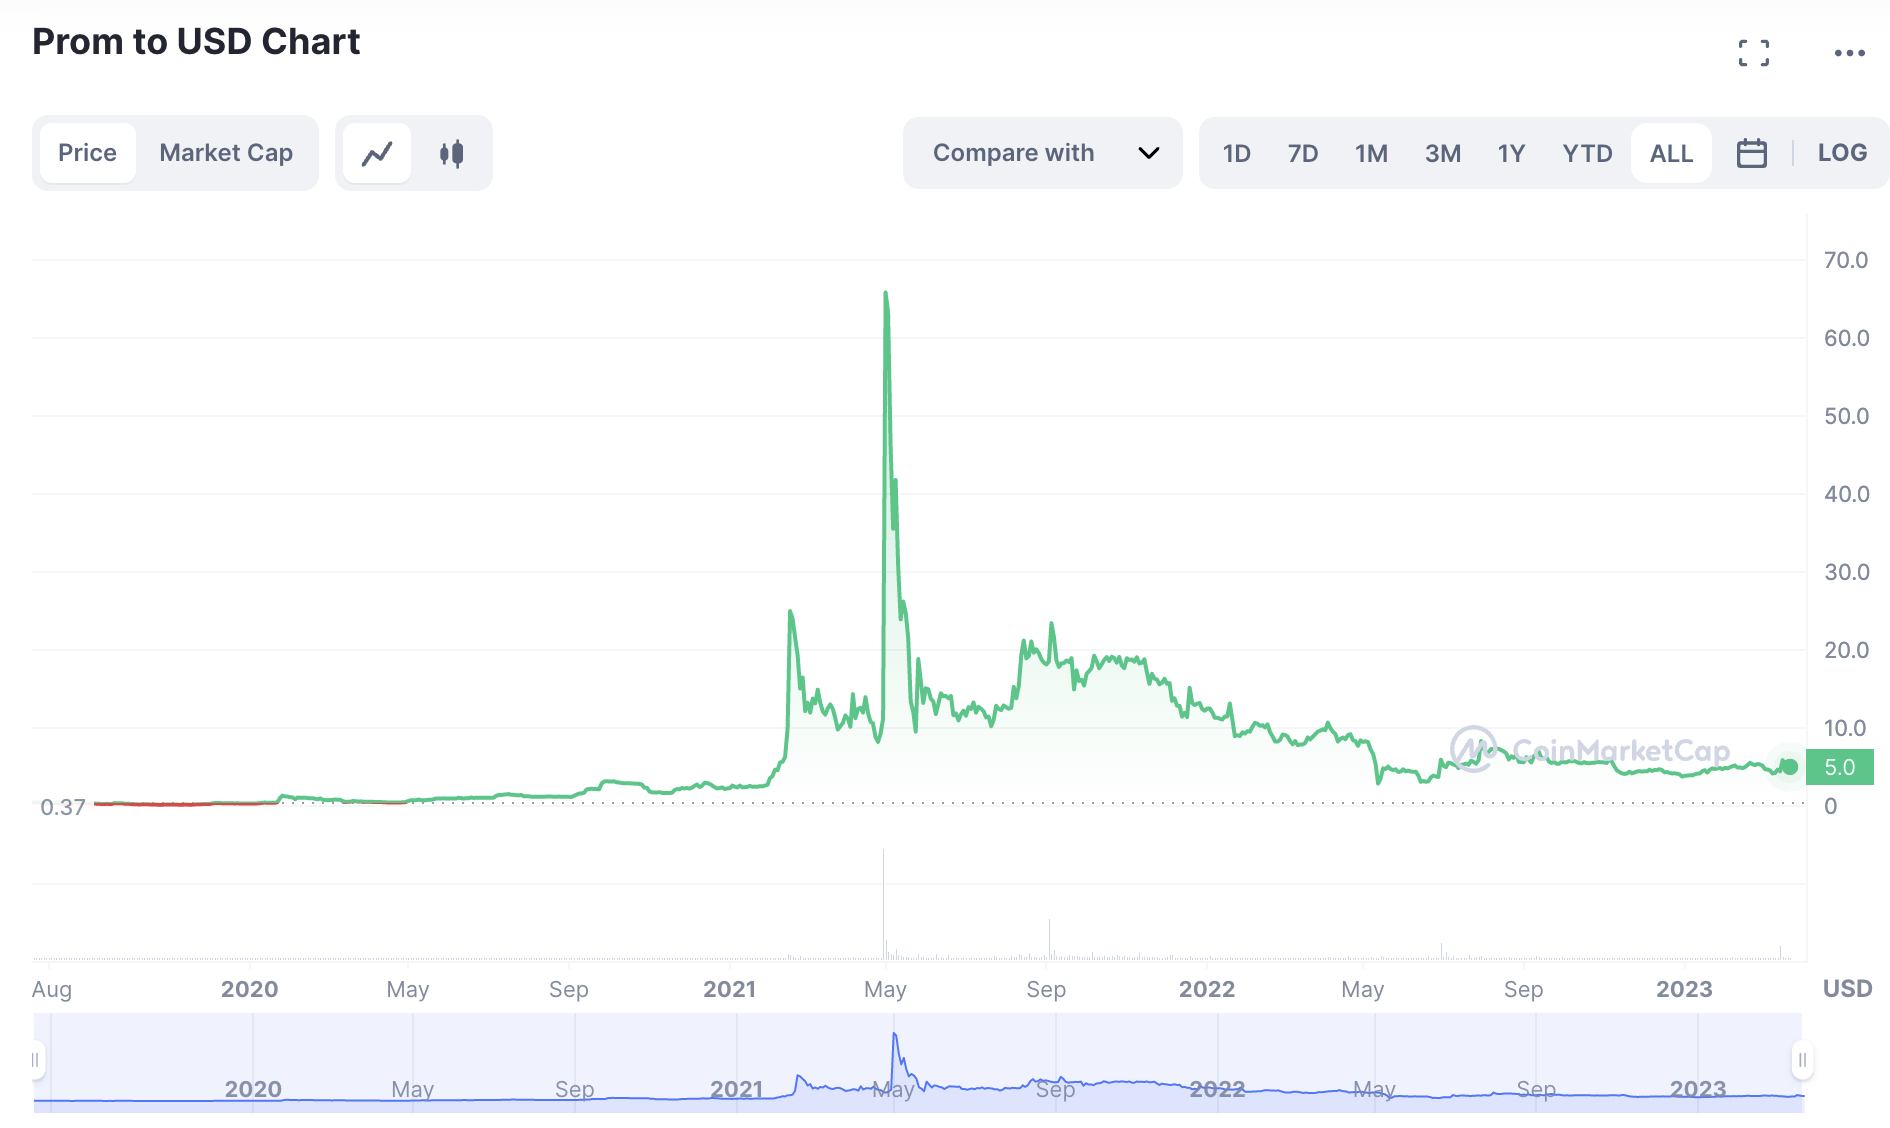Click the right range slider handle
Viewport: 1890px width, 1128px height.
point(1802,1060)
